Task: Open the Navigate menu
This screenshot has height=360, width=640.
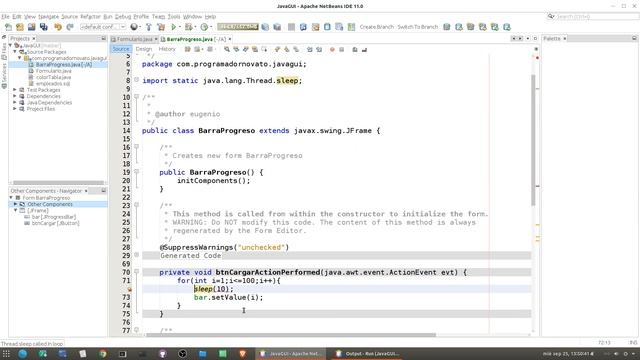Action: point(49,17)
